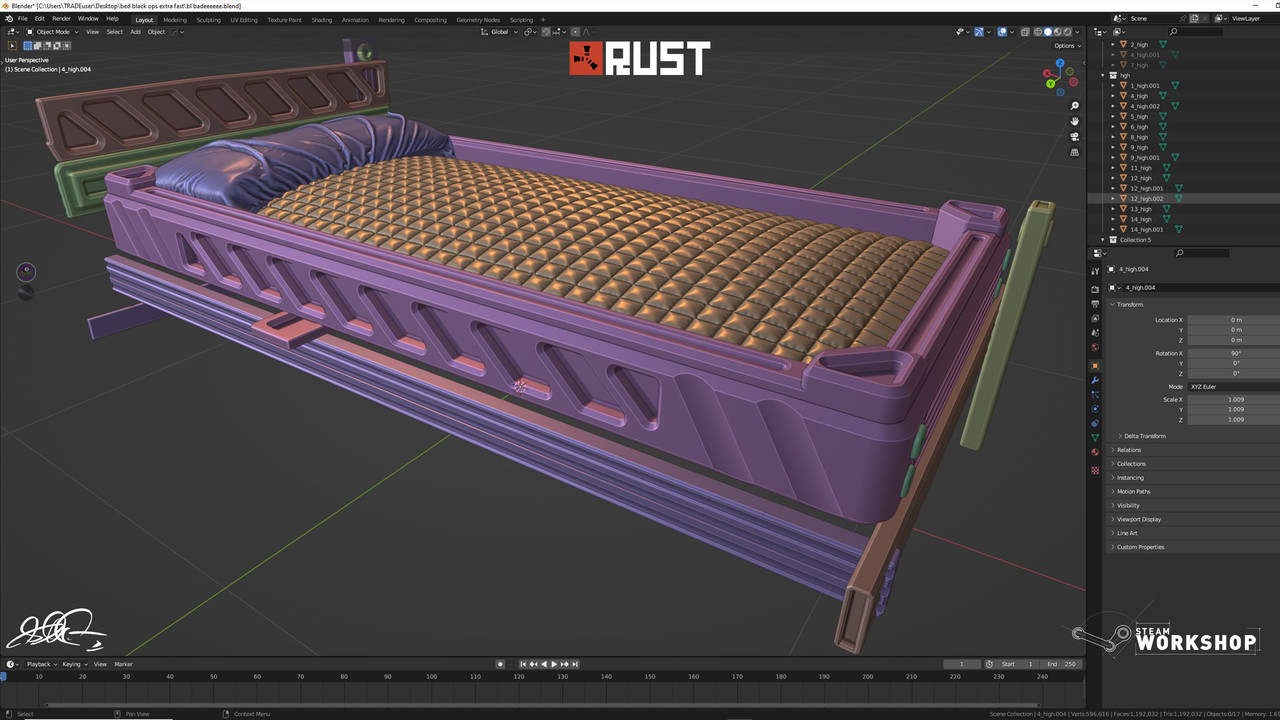Open the Add menu in viewport header
The width and height of the screenshot is (1280, 720).
pos(135,32)
